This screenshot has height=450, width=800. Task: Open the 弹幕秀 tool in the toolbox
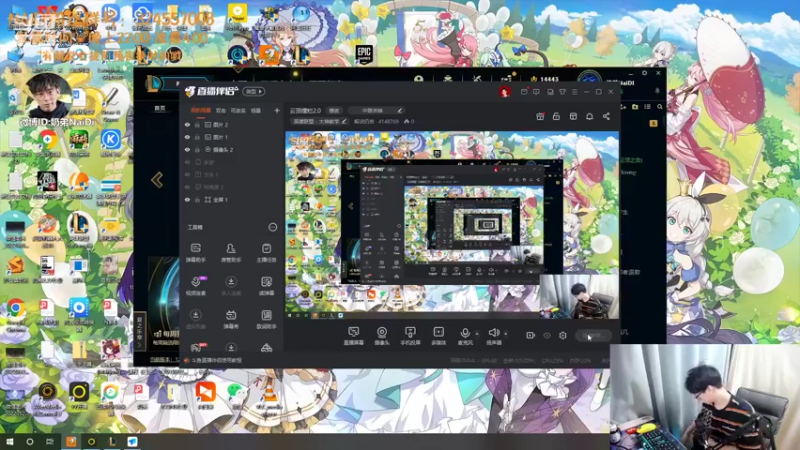click(231, 319)
